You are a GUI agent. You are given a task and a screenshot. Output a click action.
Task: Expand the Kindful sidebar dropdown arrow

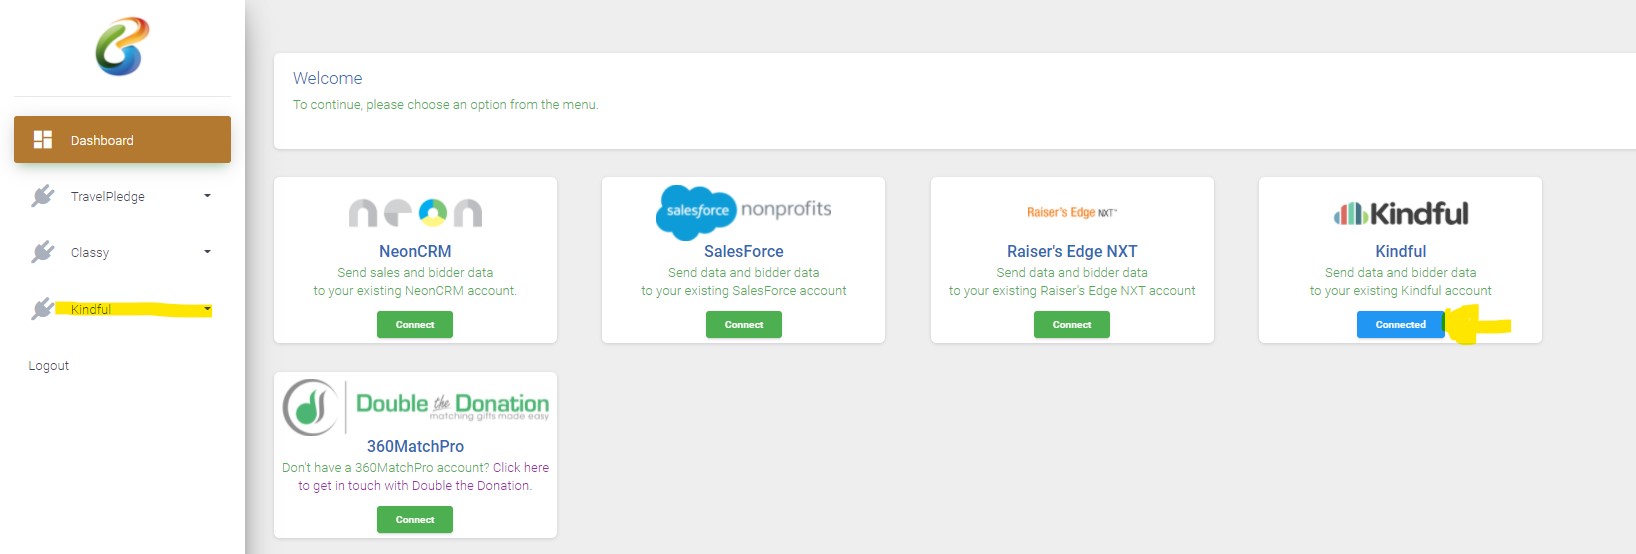tap(207, 309)
